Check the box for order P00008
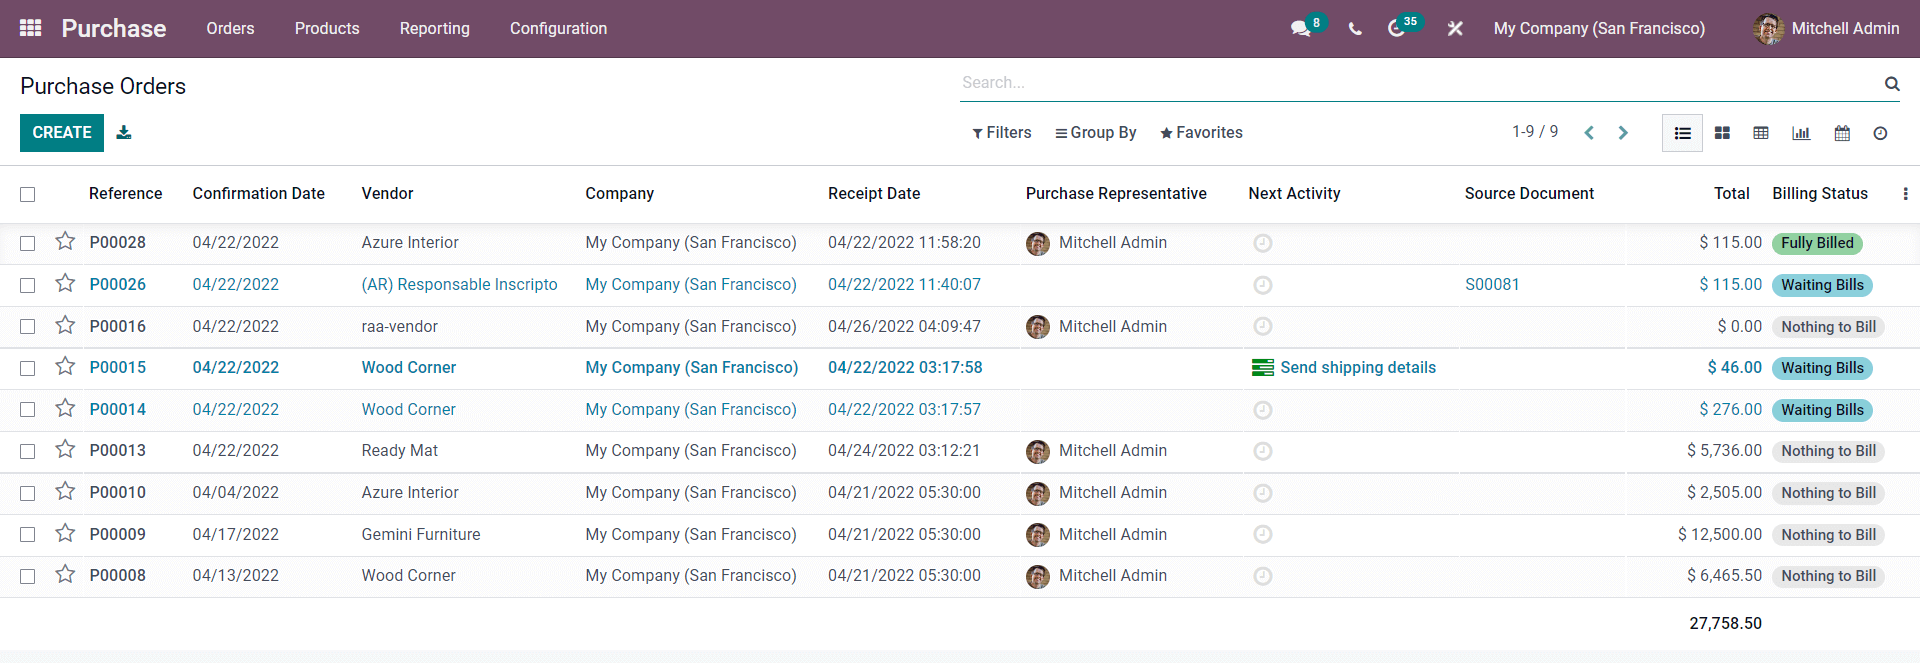The height and width of the screenshot is (663, 1920). pyautogui.click(x=28, y=576)
